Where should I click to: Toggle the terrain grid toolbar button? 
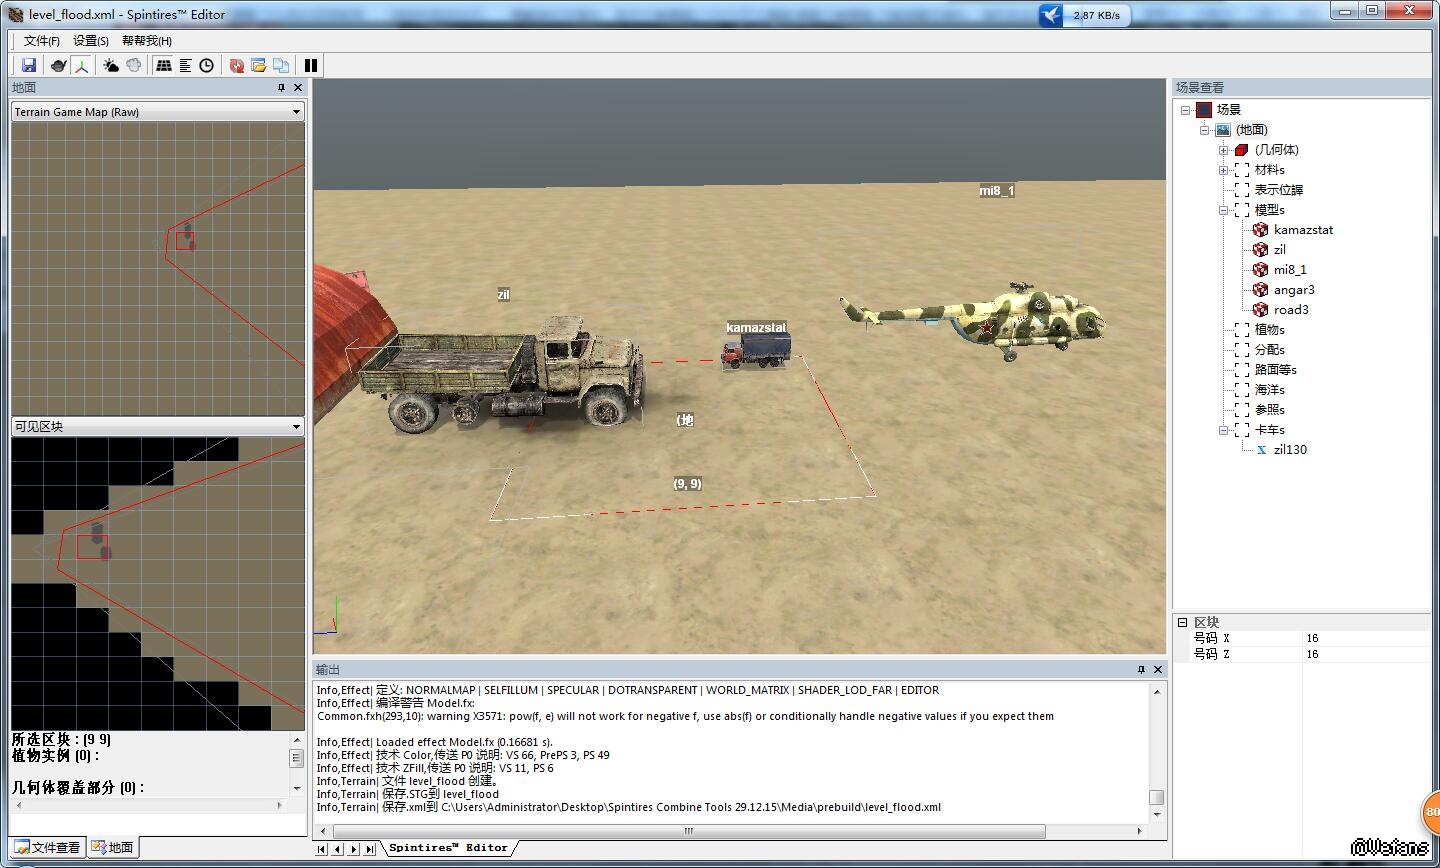tap(164, 65)
